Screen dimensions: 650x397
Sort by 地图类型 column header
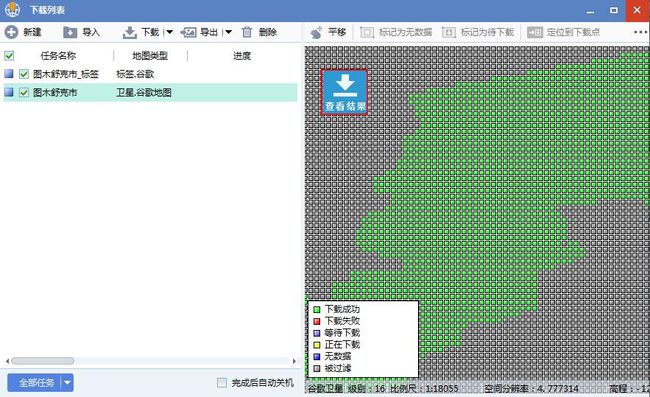point(150,56)
